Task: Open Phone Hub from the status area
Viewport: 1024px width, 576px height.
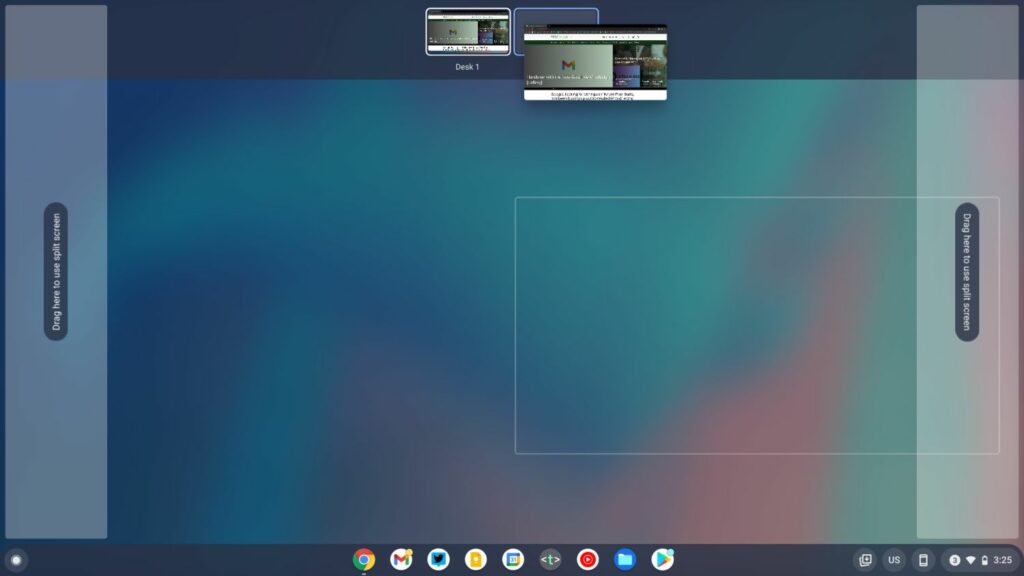Action: click(x=922, y=560)
